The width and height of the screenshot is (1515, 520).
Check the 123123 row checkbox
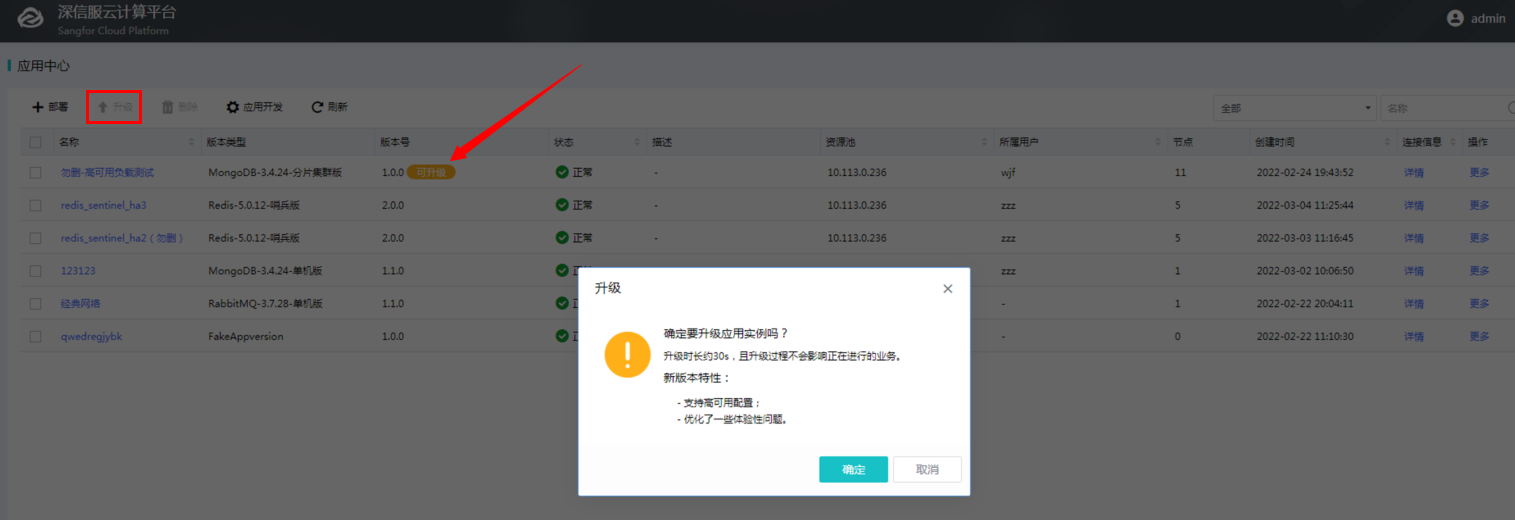click(x=36, y=271)
